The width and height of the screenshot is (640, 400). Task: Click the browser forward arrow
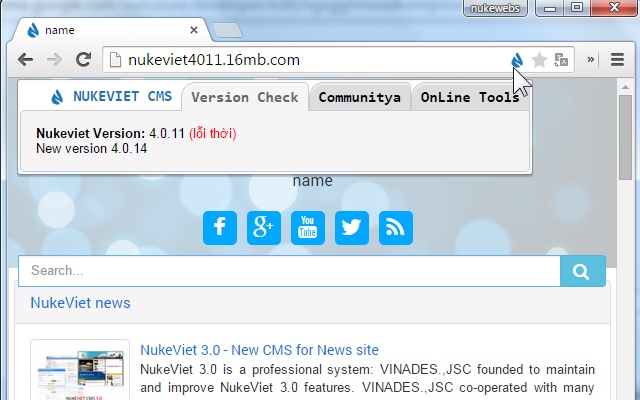coord(54,60)
